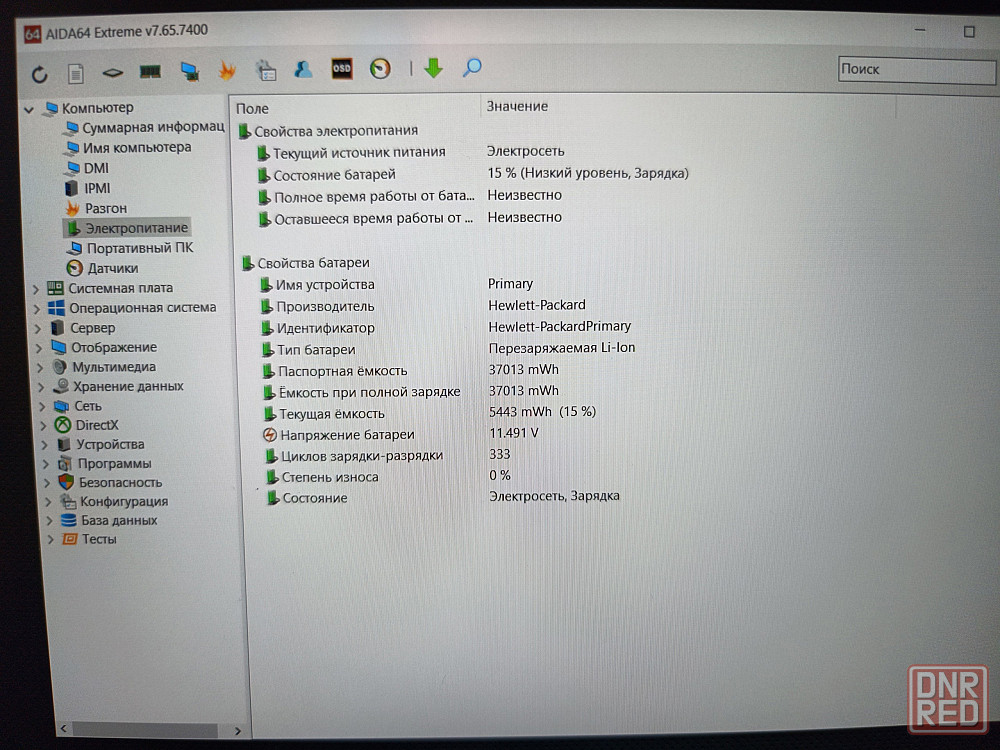The height and width of the screenshot is (750, 1000).
Task: Expand the DirectX tree node
Action: pos(43,425)
